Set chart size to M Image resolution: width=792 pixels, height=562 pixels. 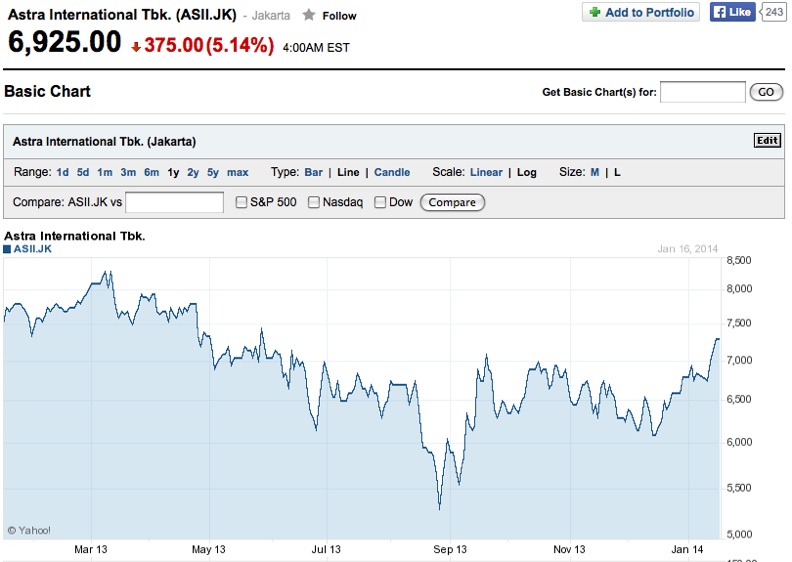click(x=595, y=172)
